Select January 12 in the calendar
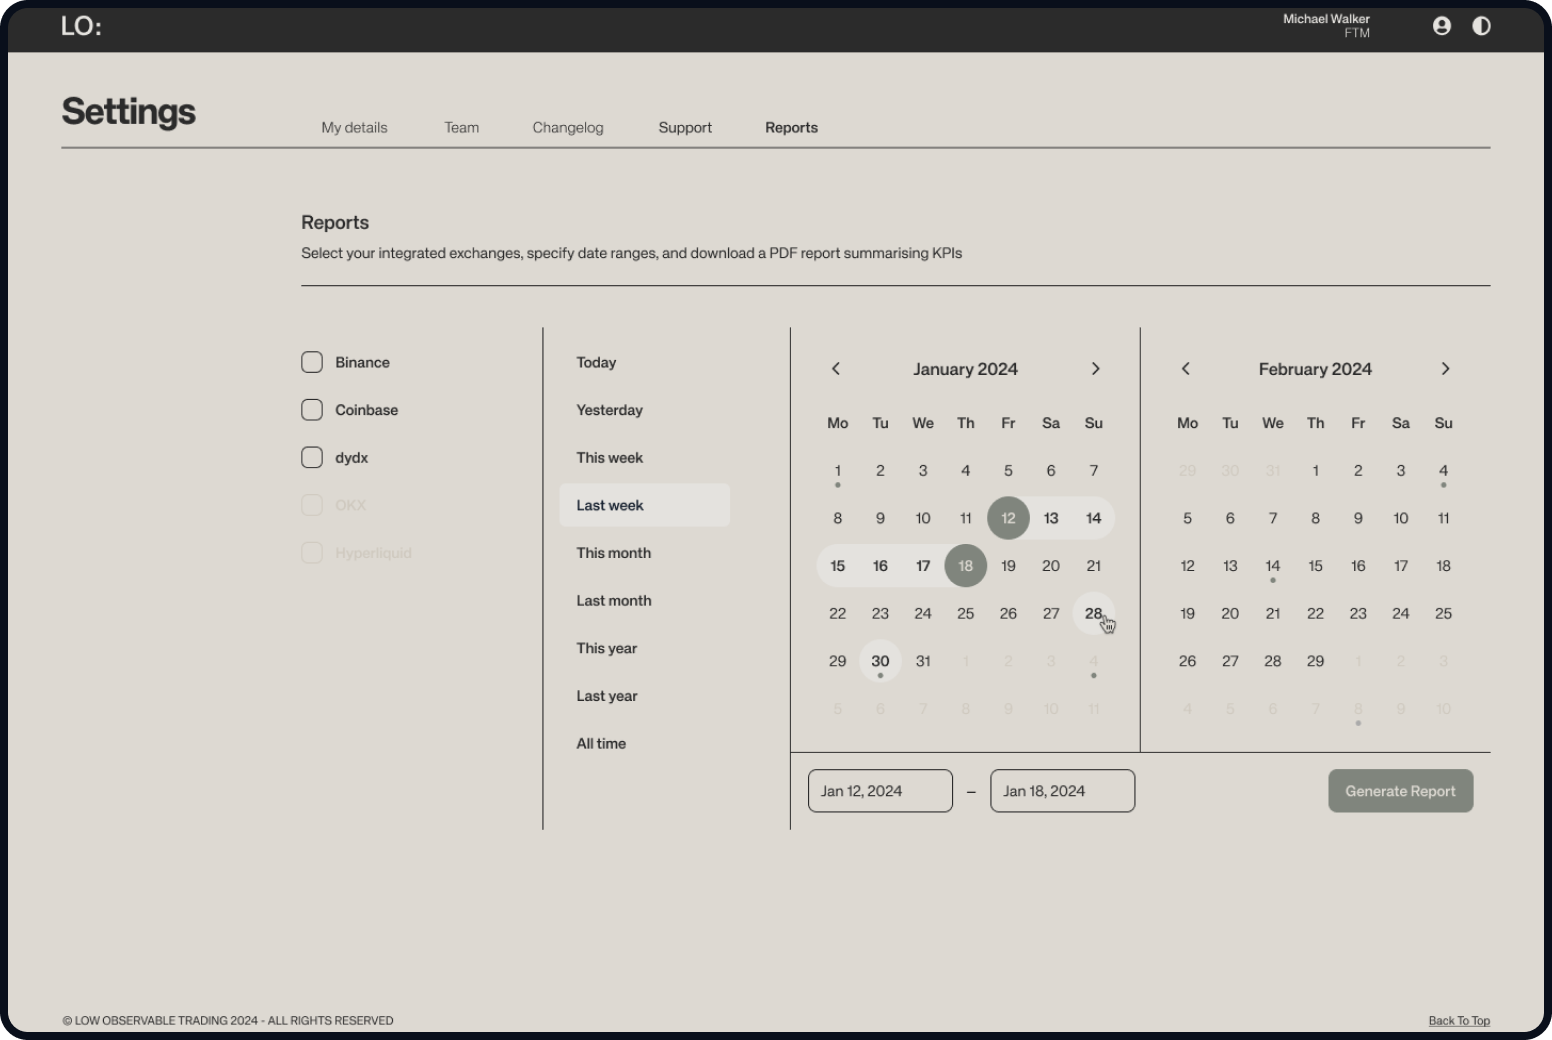Screen dimensions: 1552x1040 coord(1008,518)
